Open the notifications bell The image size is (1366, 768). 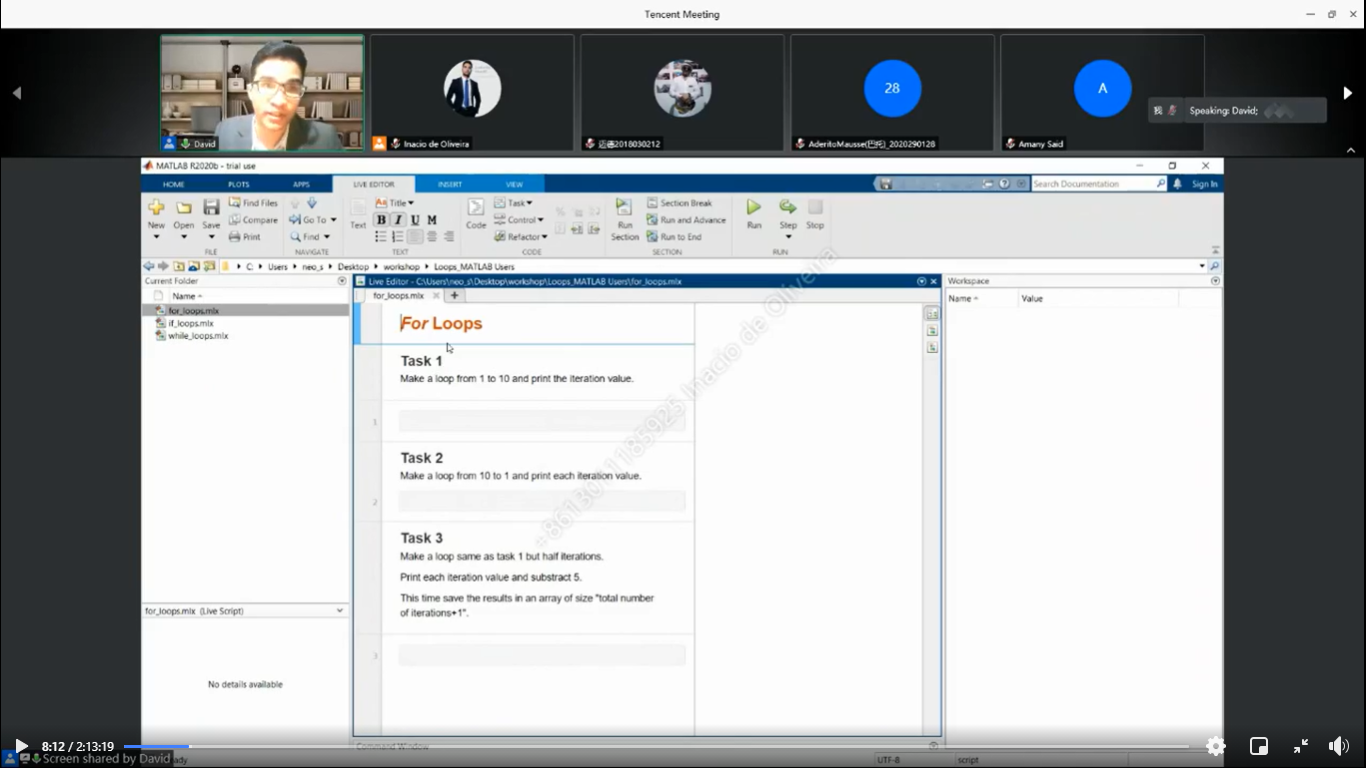point(1177,184)
